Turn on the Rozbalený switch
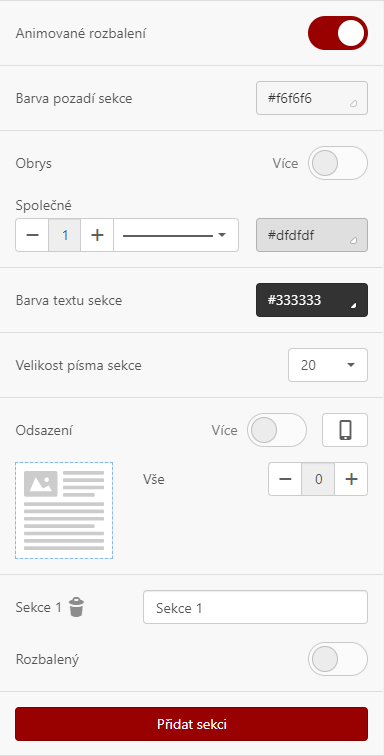The height and width of the screenshot is (756, 384). 338,659
